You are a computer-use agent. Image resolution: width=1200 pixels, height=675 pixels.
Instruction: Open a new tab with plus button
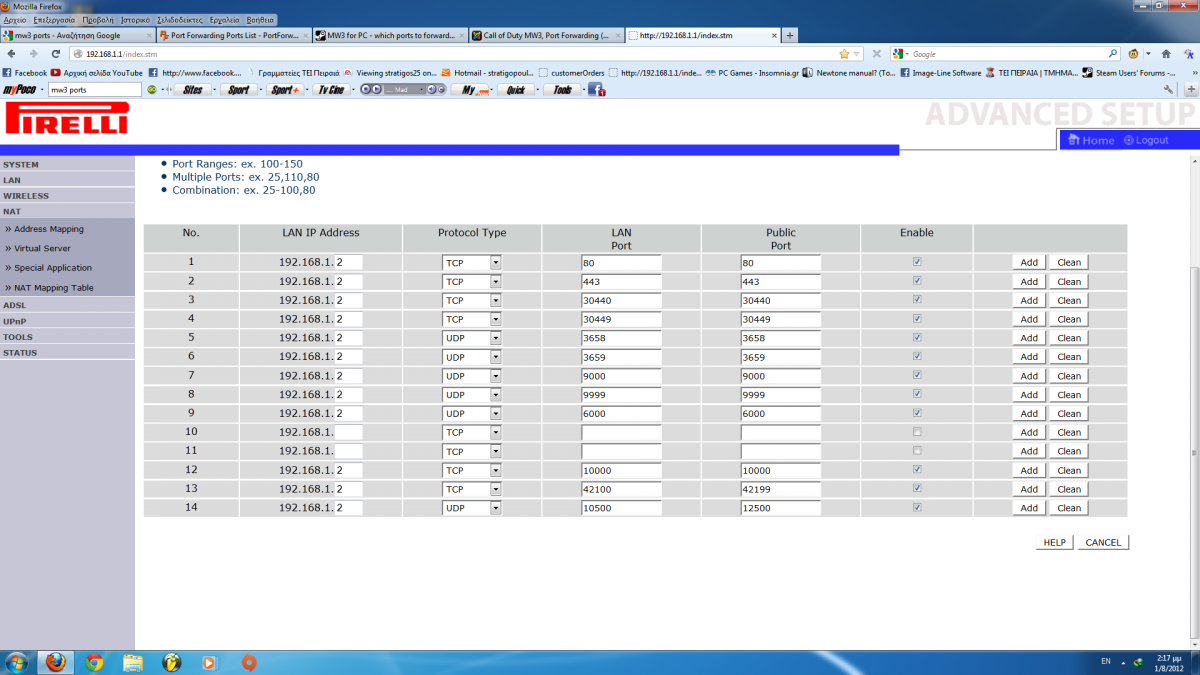[790, 35]
